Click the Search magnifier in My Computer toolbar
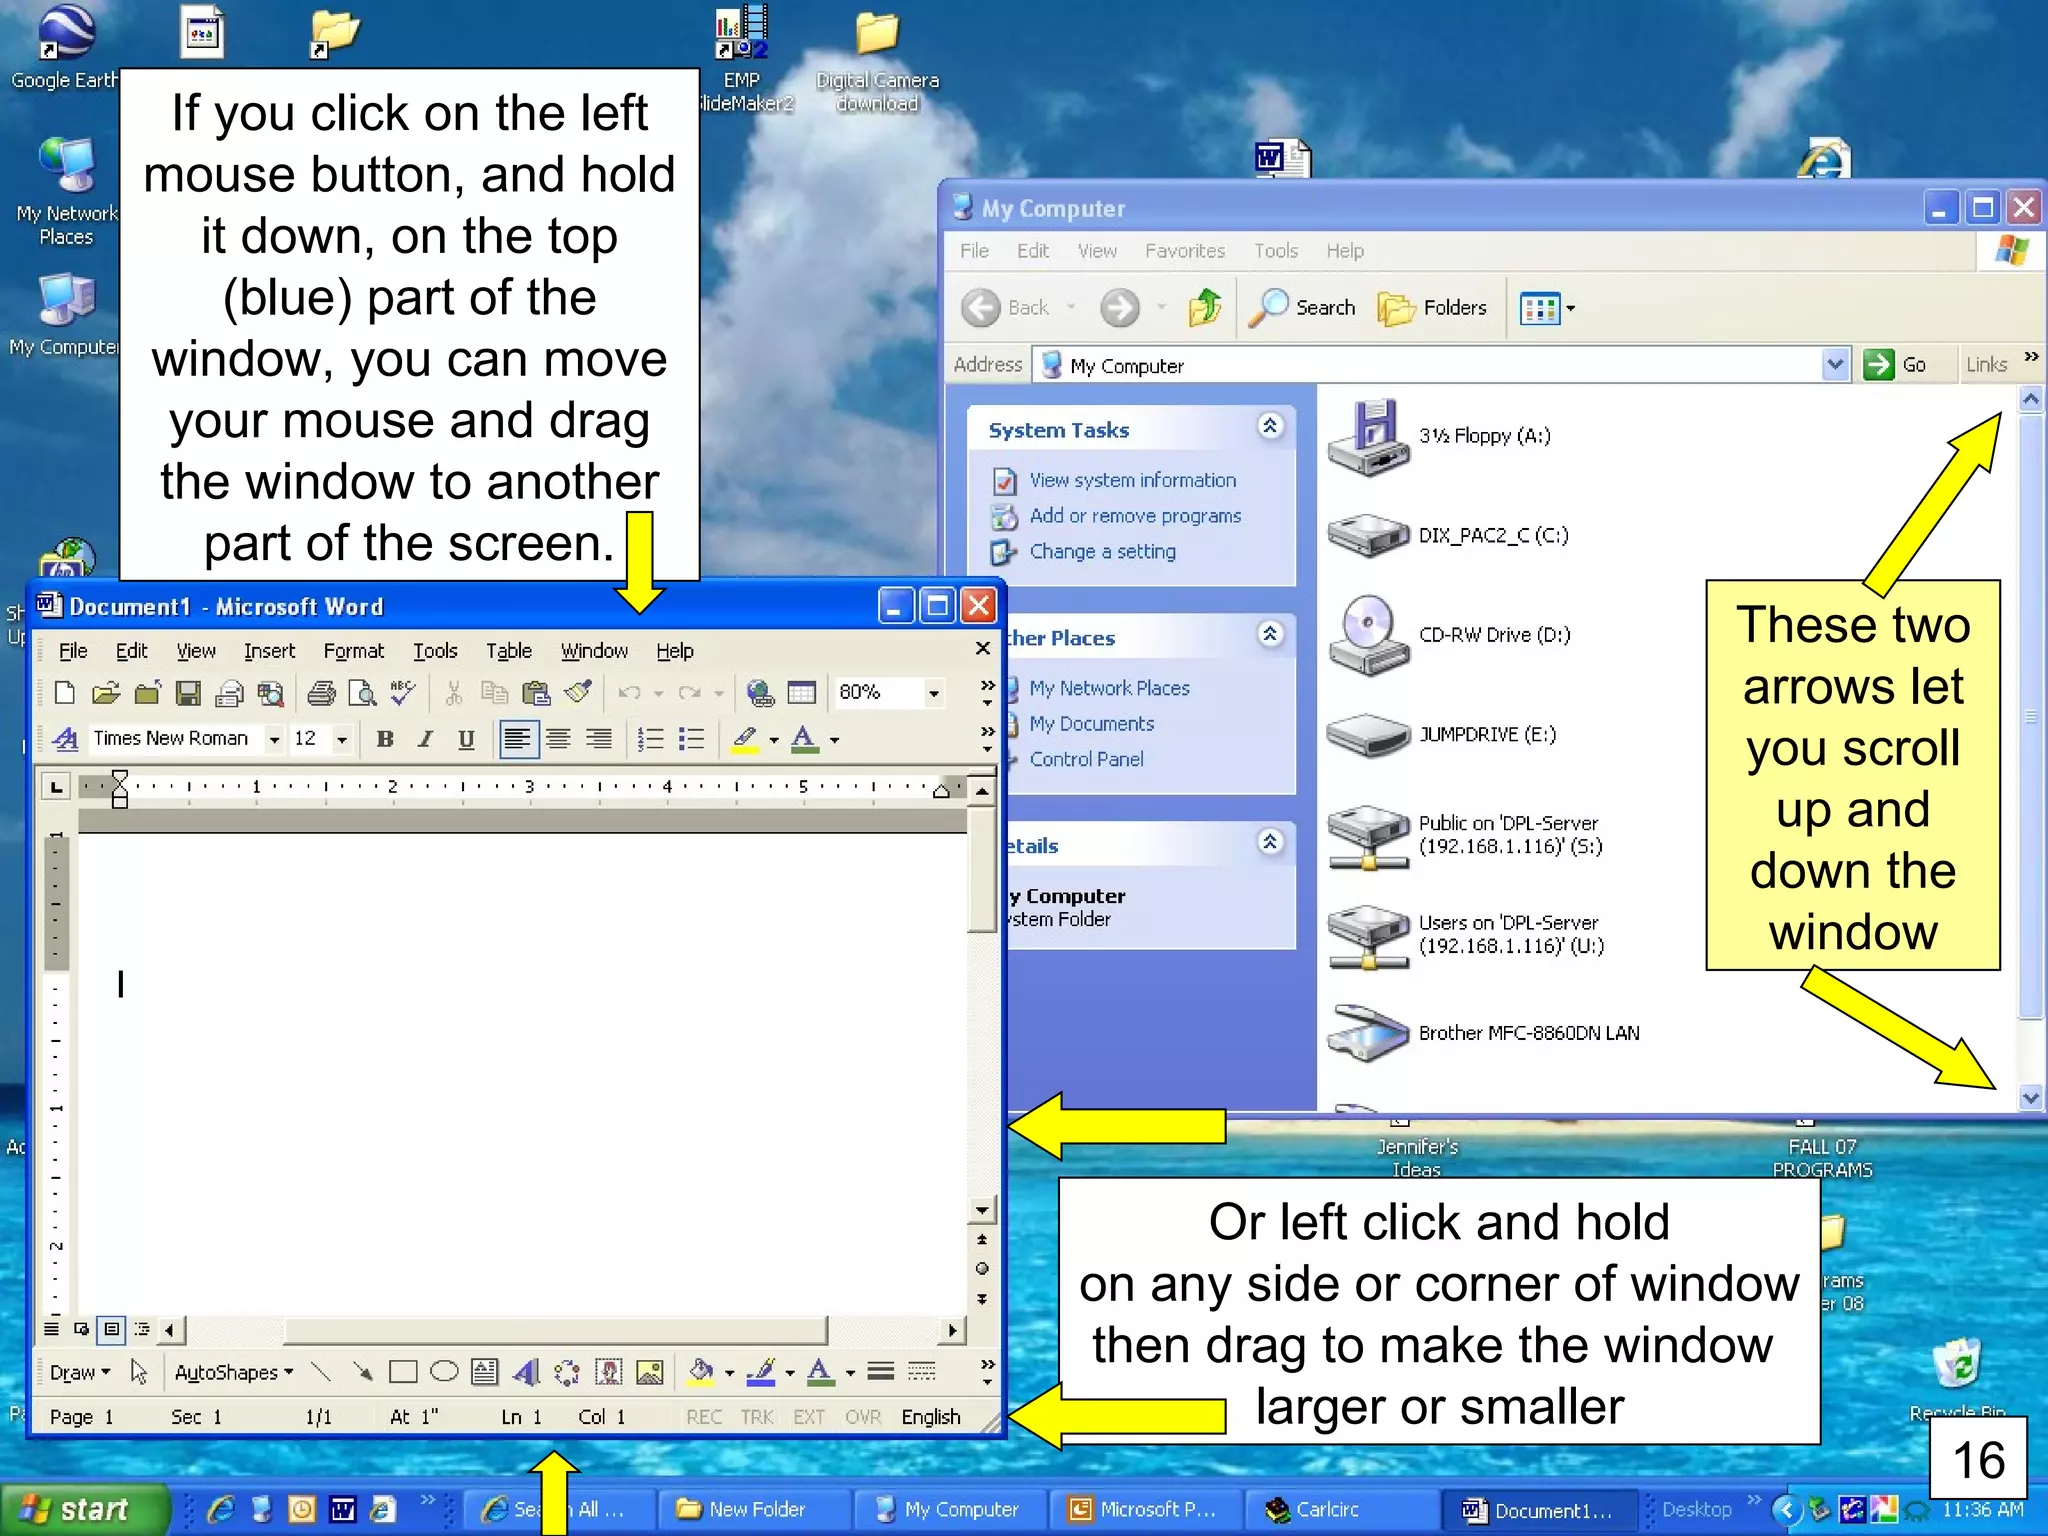 pyautogui.click(x=1303, y=307)
